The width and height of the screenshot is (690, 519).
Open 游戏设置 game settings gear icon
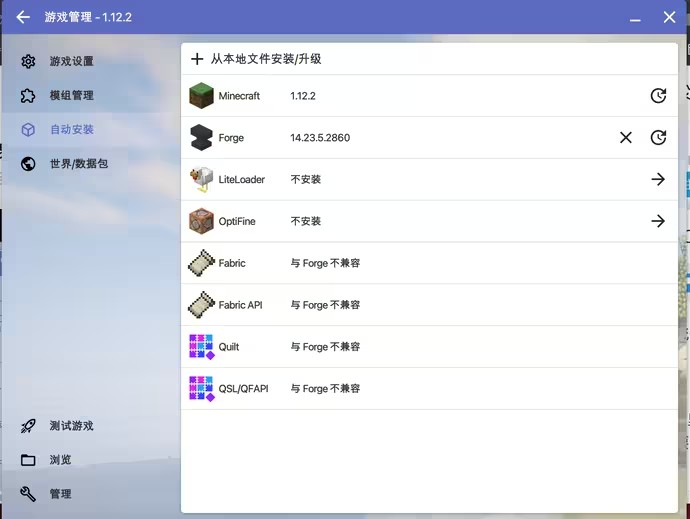click(x=28, y=61)
